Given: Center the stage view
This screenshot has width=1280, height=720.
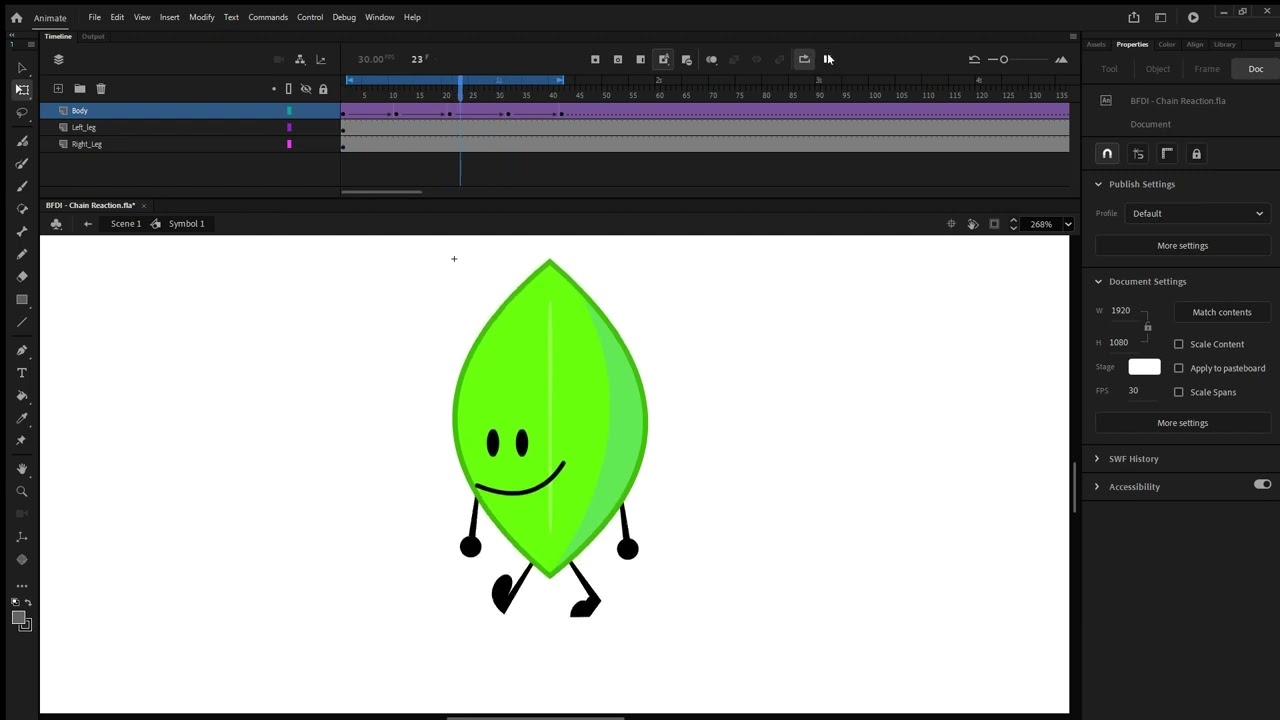Looking at the screenshot, I should [951, 224].
